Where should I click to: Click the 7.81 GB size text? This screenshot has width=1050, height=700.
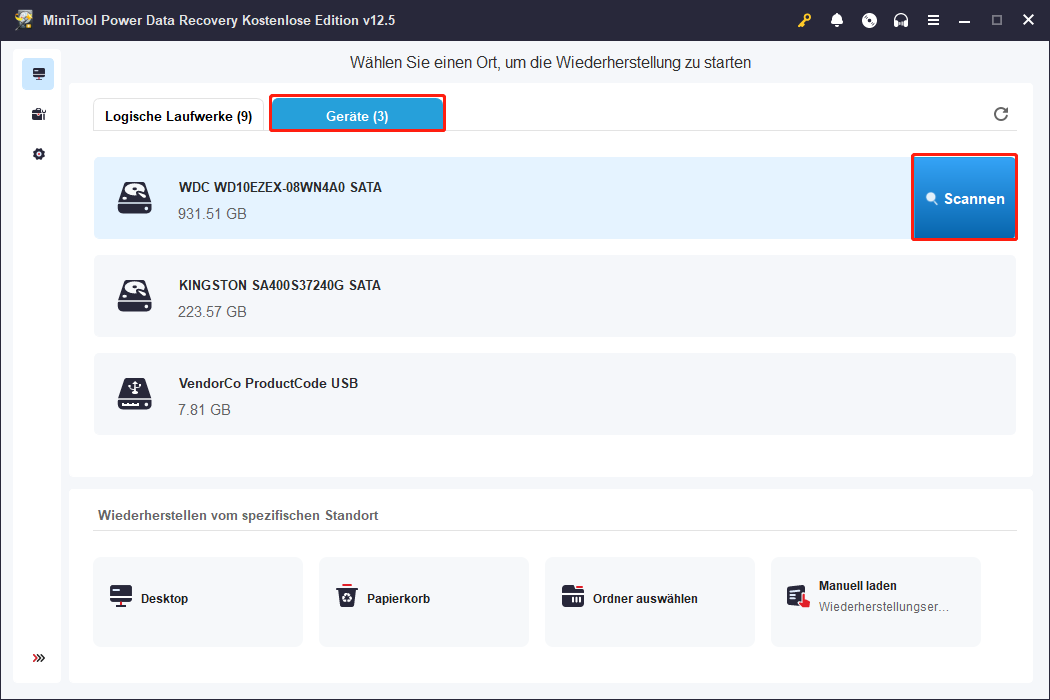(x=204, y=409)
